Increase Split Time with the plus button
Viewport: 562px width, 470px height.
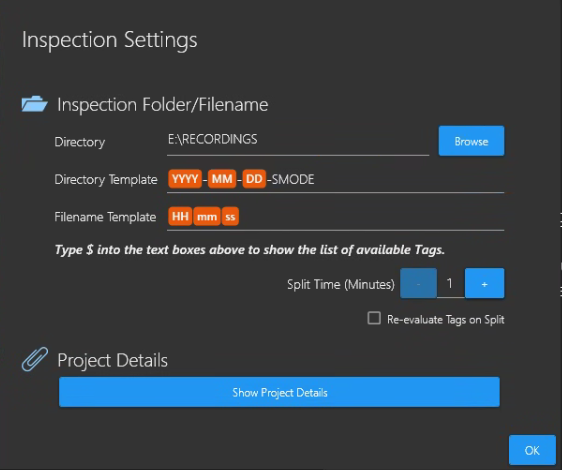tap(485, 283)
